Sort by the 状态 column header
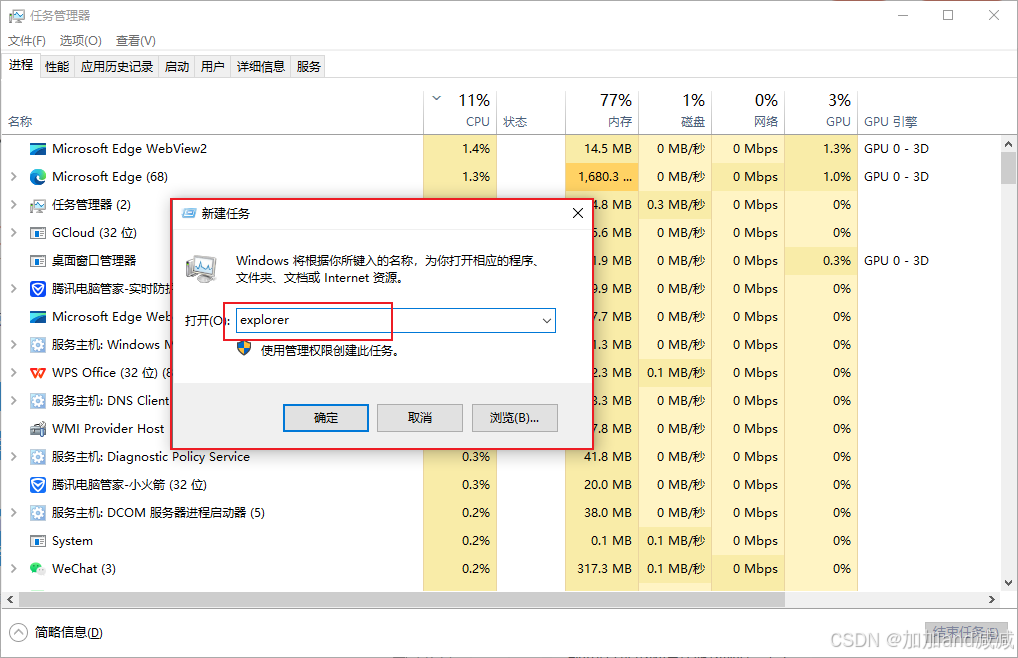 point(531,111)
